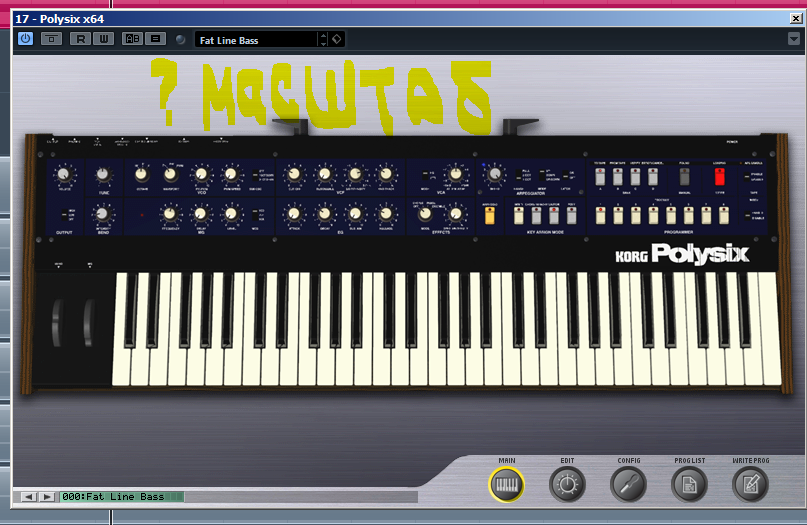Click the VCF KBD TRACK knob
The height and width of the screenshot is (525, 807).
click(385, 174)
